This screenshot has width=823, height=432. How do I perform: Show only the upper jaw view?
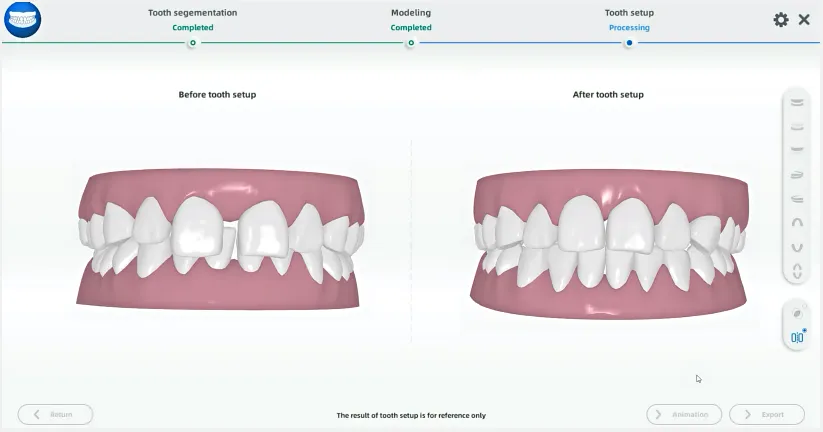(x=797, y=126)
